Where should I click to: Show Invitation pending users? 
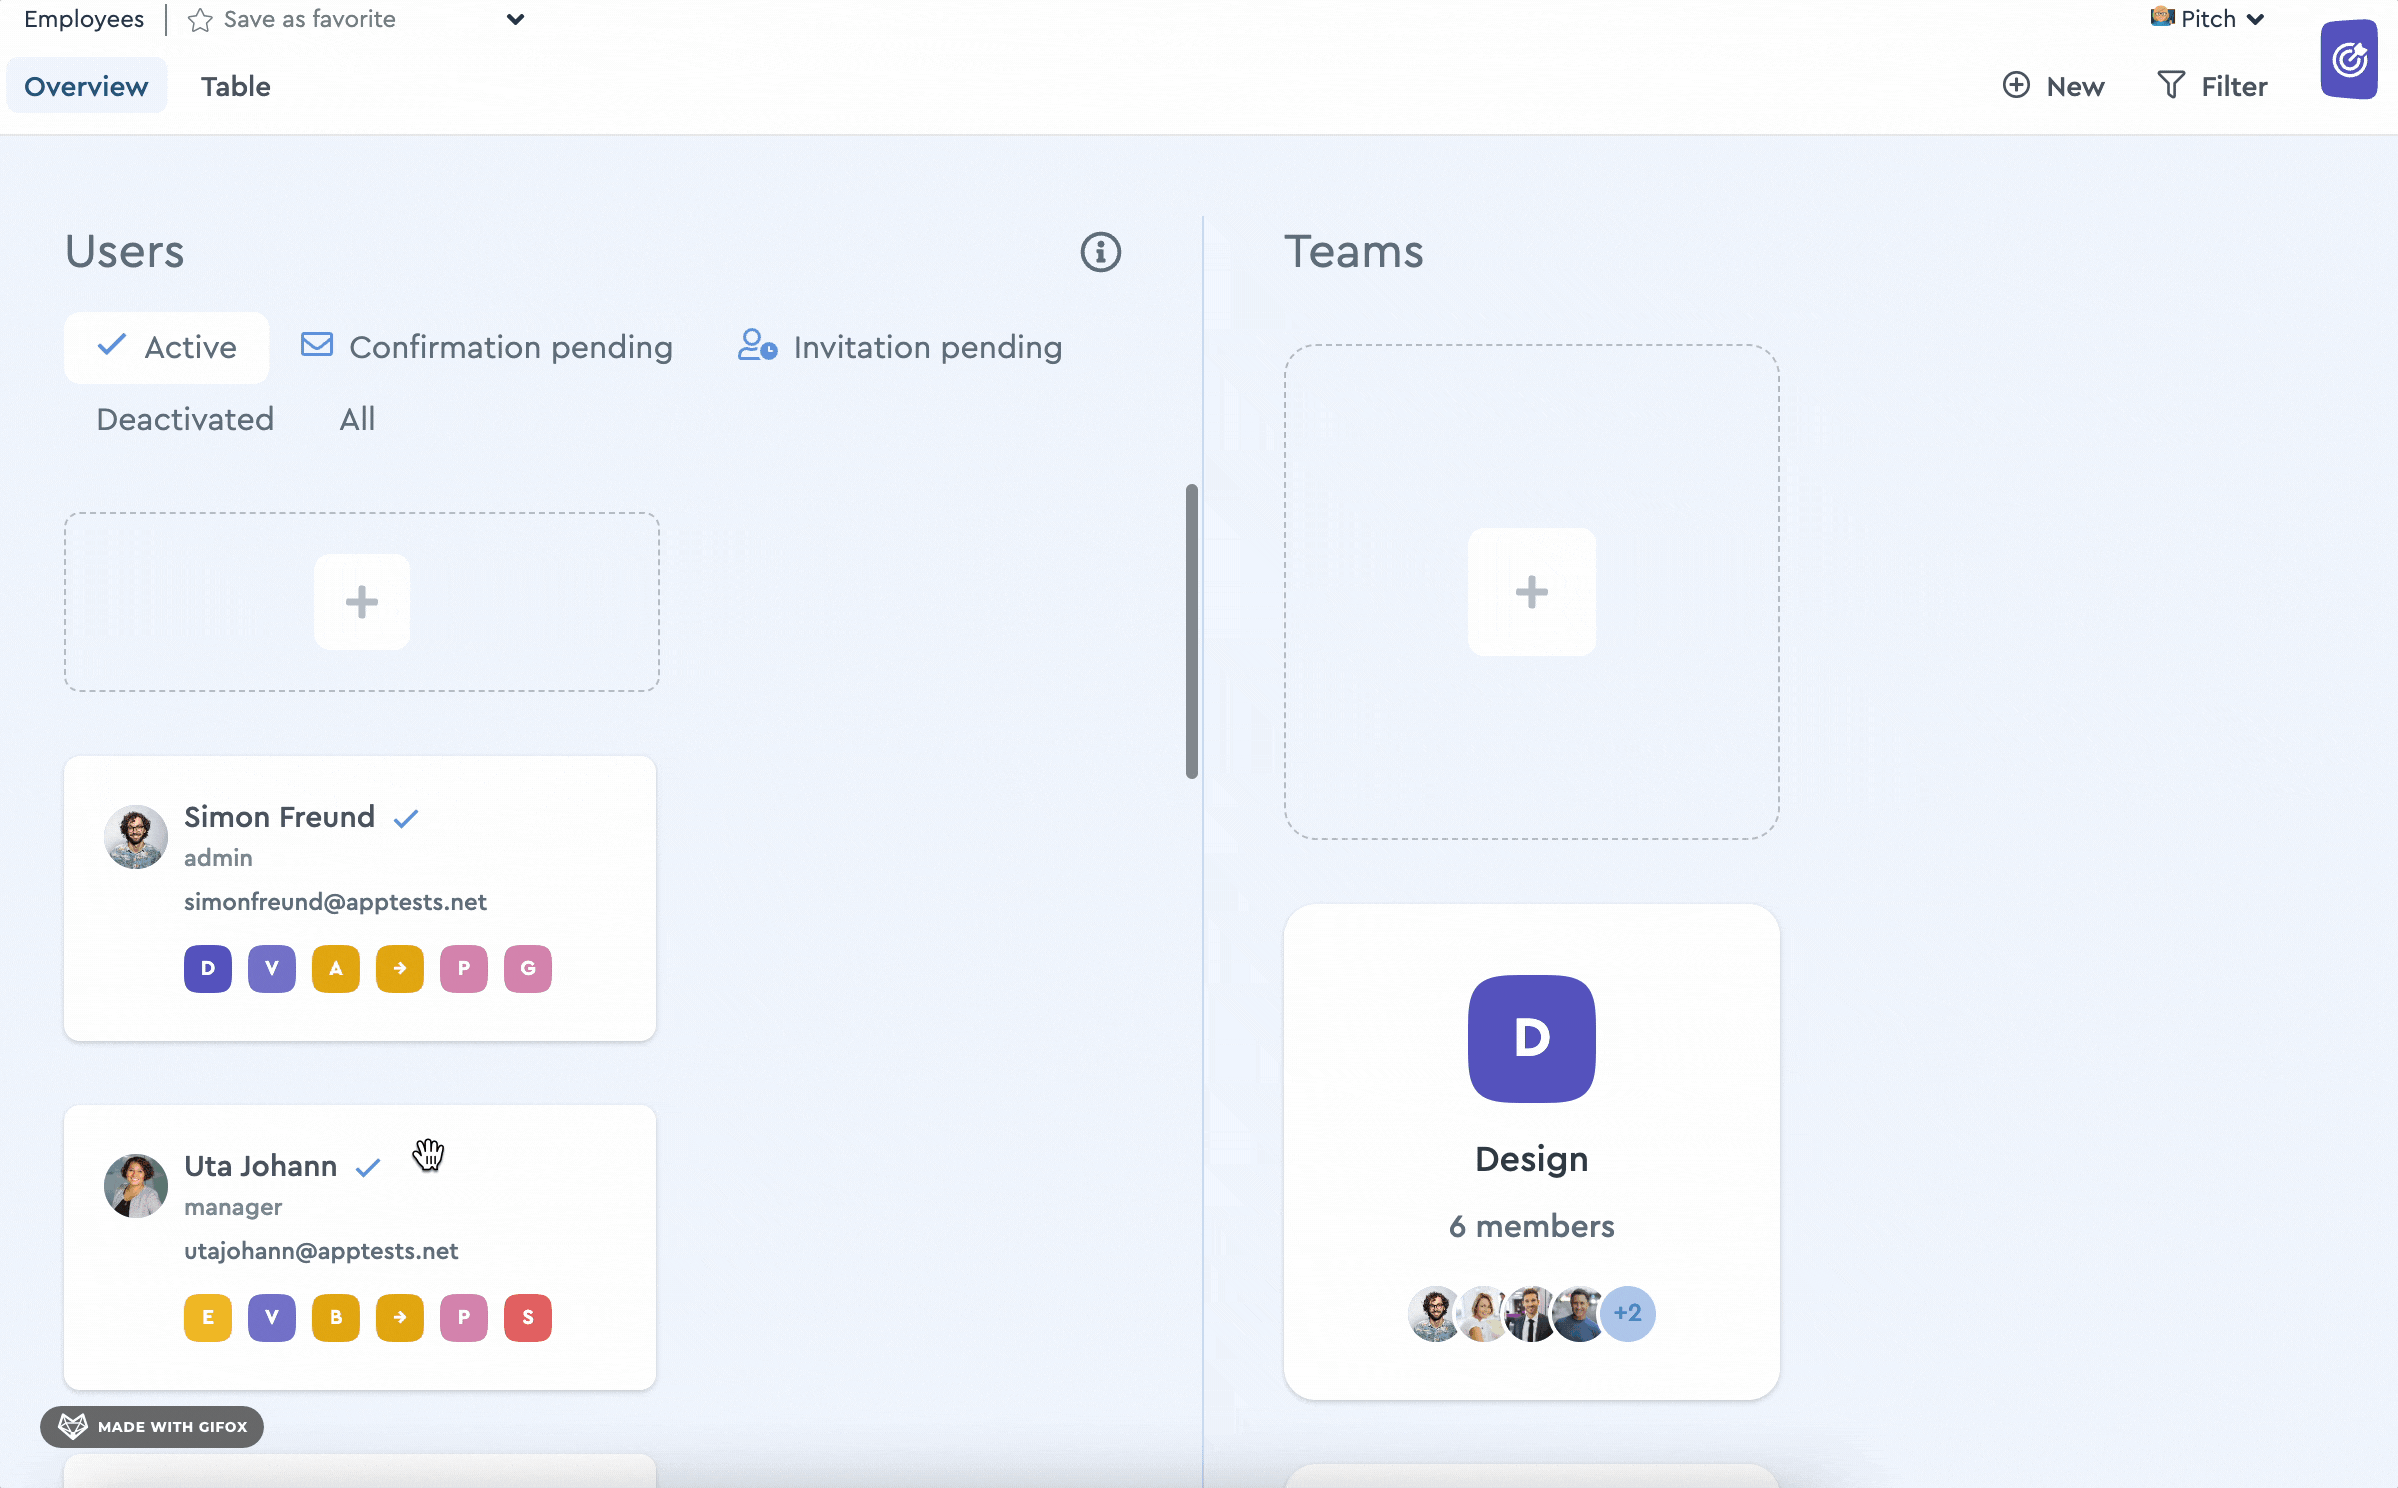click(899, 348)
